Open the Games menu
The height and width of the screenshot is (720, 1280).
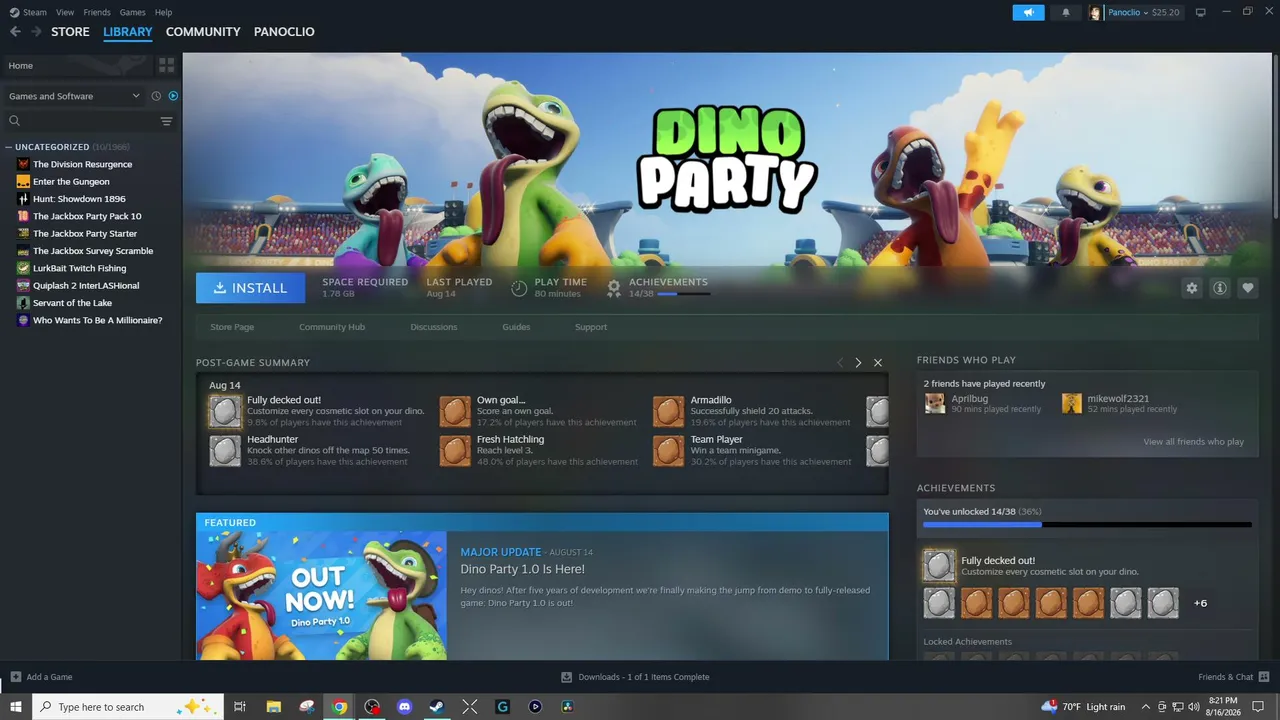[x=132, y=12]
